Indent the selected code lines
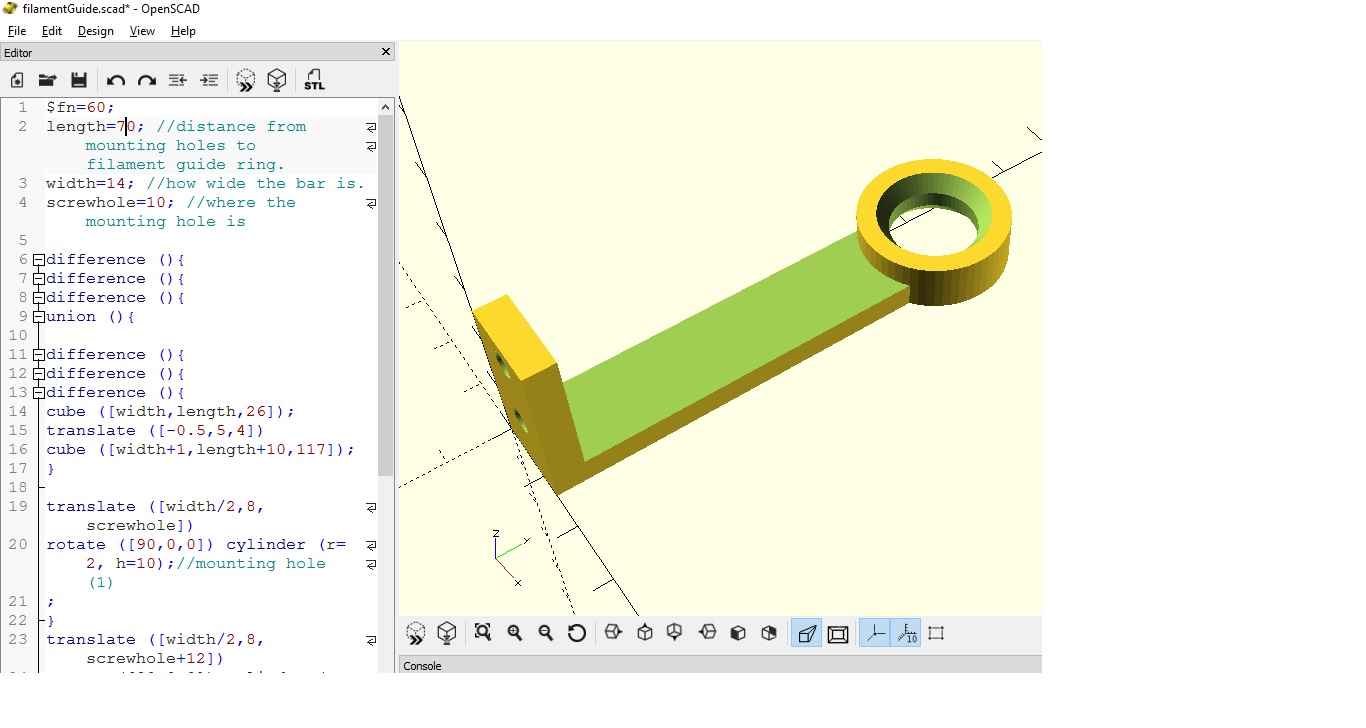This screenshot has height=728, width=1366. tap(209, 80)
